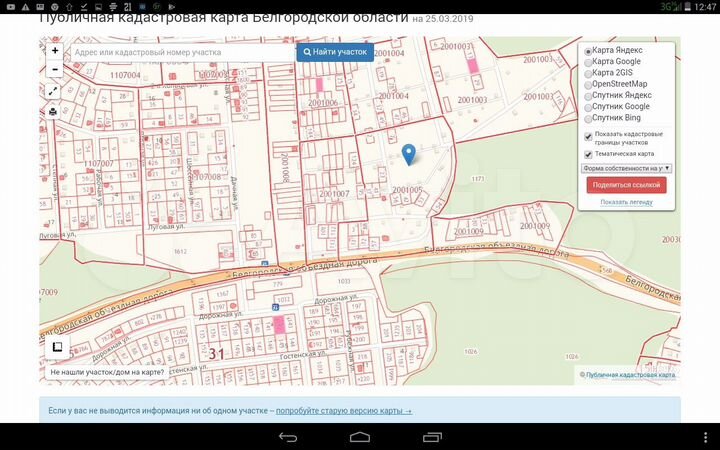Screen dimensions: 720x450
Task: Tap the Android home navigation icon
Action: click(x=360, y=437)
